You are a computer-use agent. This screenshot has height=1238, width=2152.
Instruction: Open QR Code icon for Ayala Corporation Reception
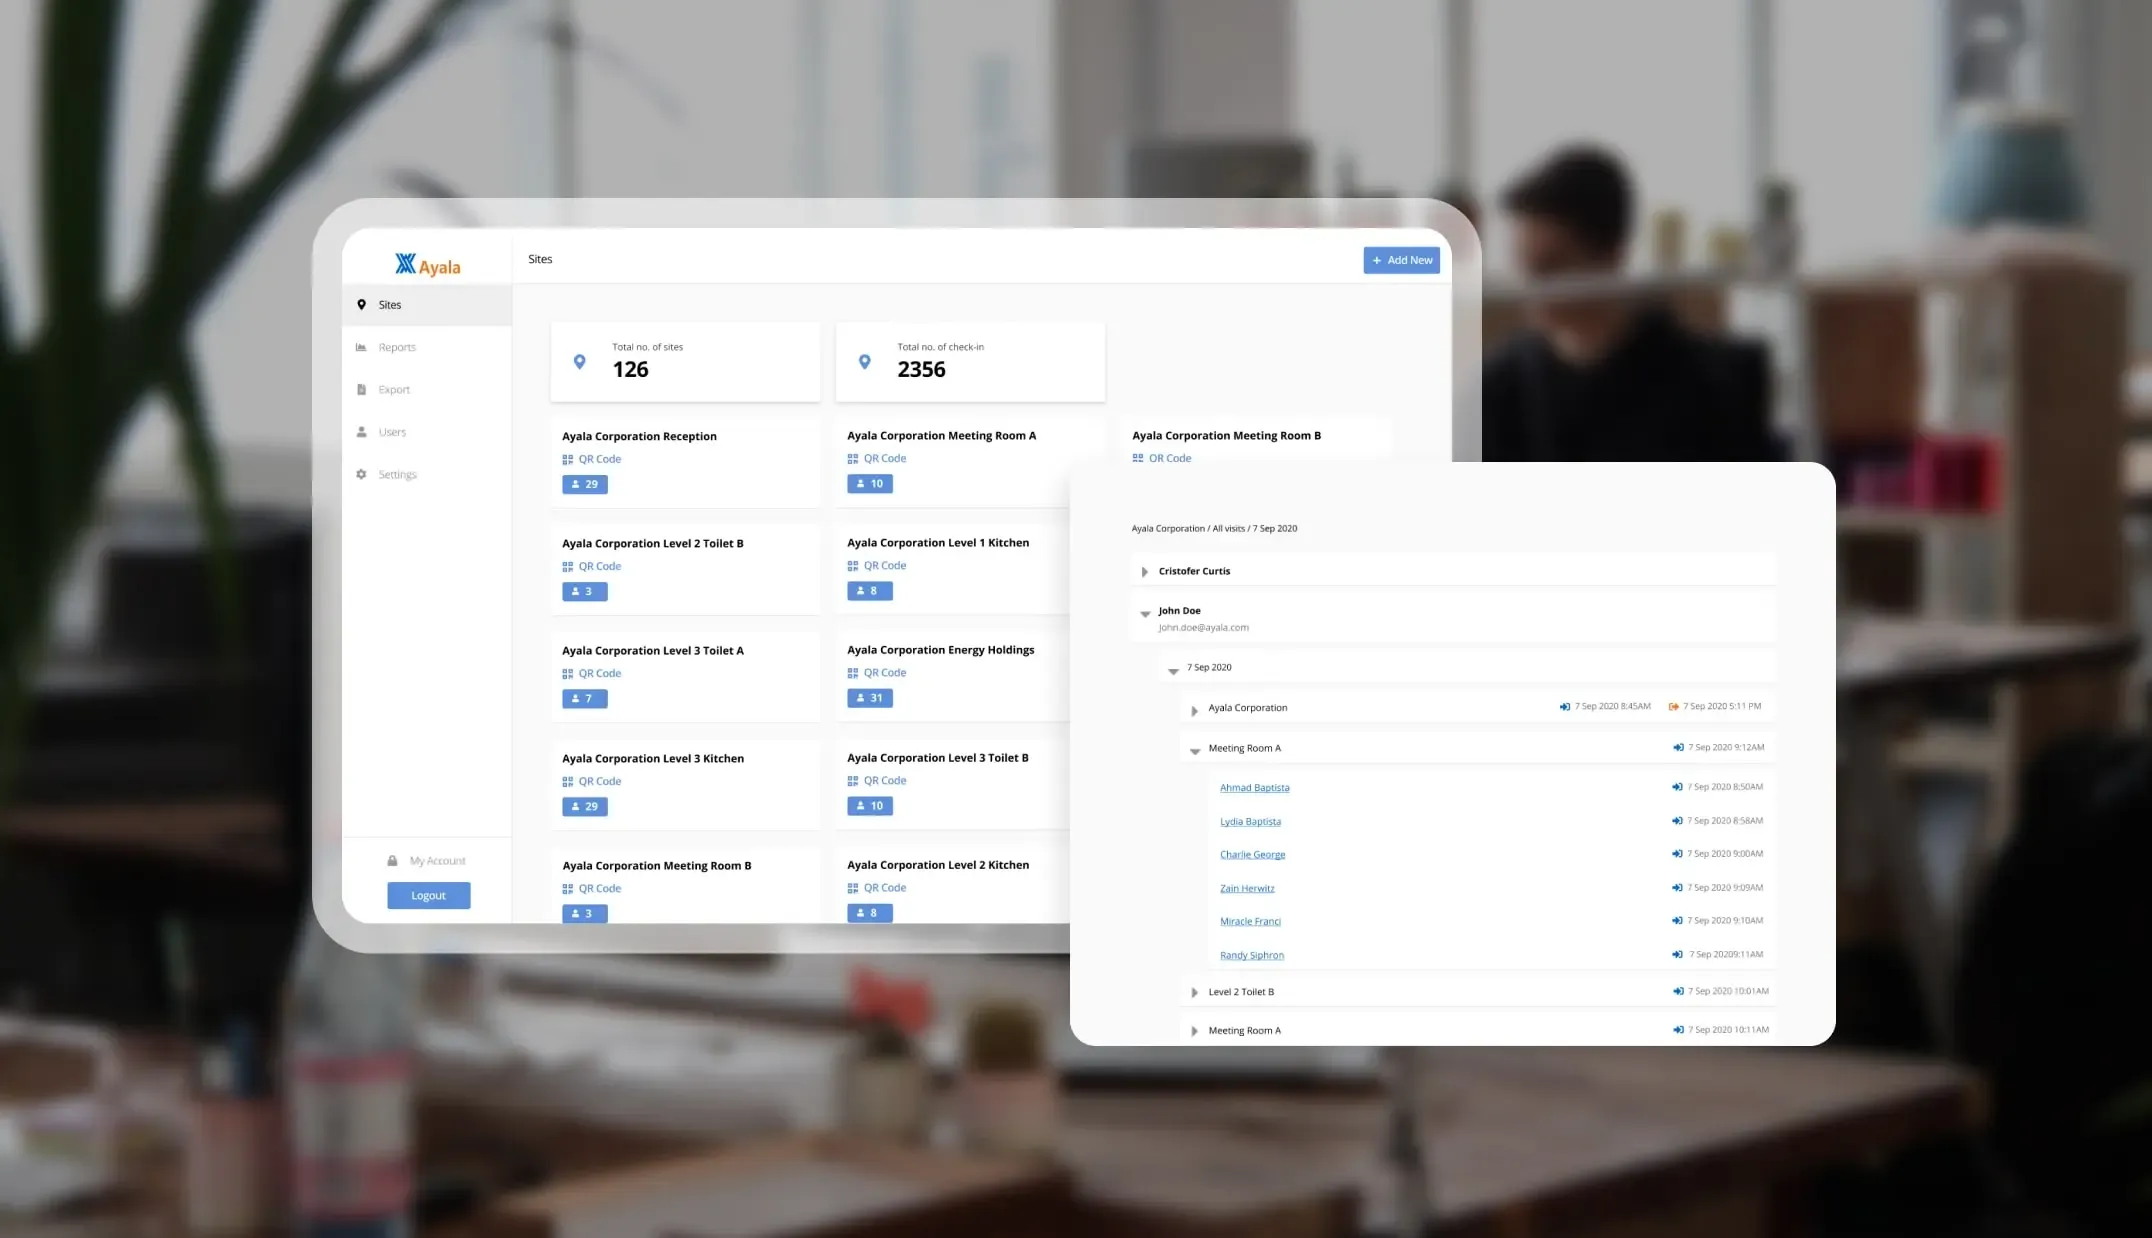568,460
